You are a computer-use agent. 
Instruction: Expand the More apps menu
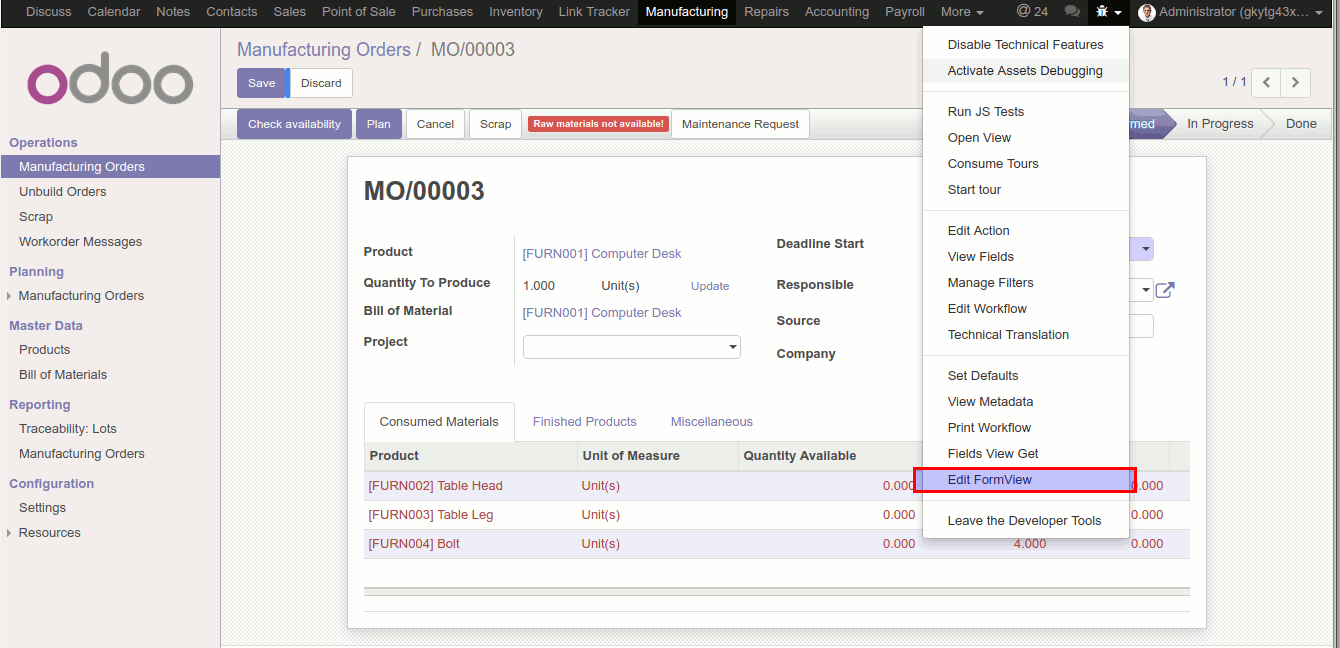[962, 12]
